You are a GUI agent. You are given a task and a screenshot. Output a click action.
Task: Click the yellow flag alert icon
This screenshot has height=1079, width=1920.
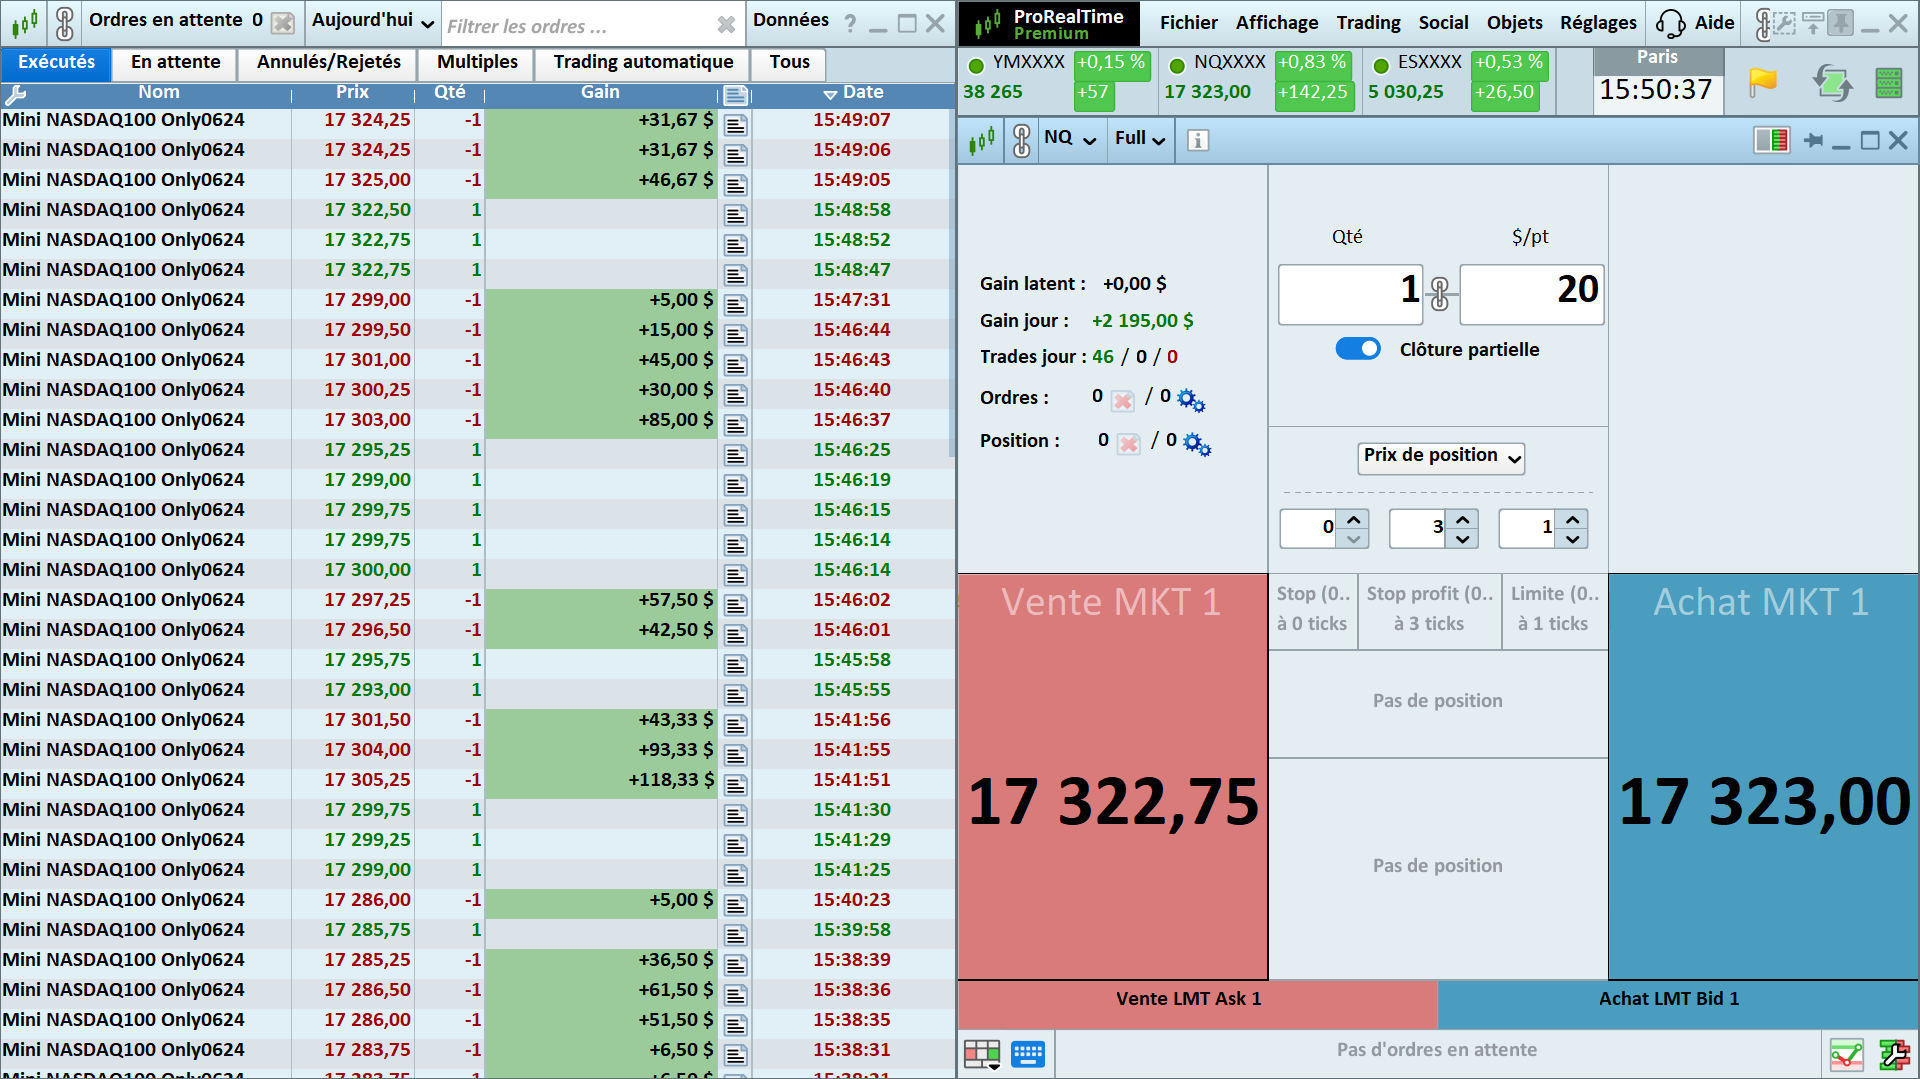1762,82
